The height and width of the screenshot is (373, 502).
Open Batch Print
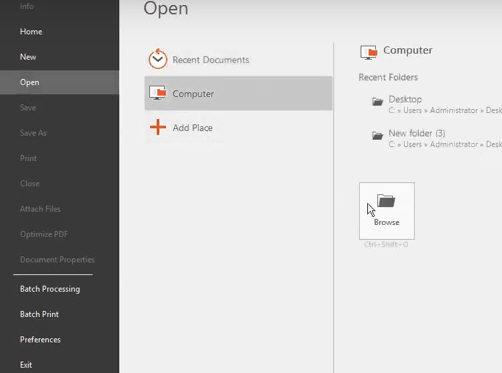39,314
